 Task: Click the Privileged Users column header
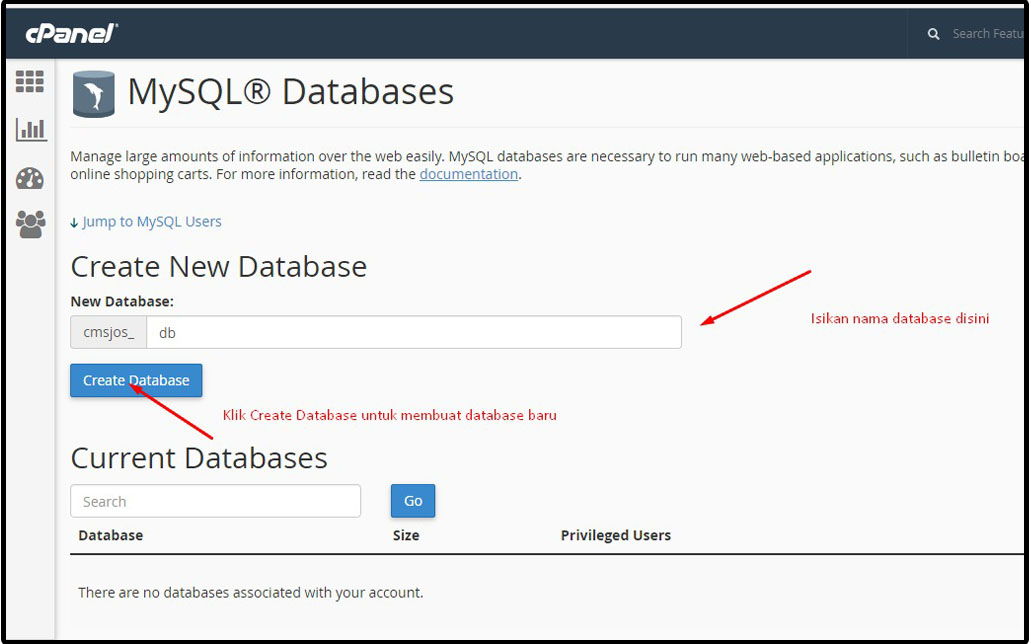point(615,535)
